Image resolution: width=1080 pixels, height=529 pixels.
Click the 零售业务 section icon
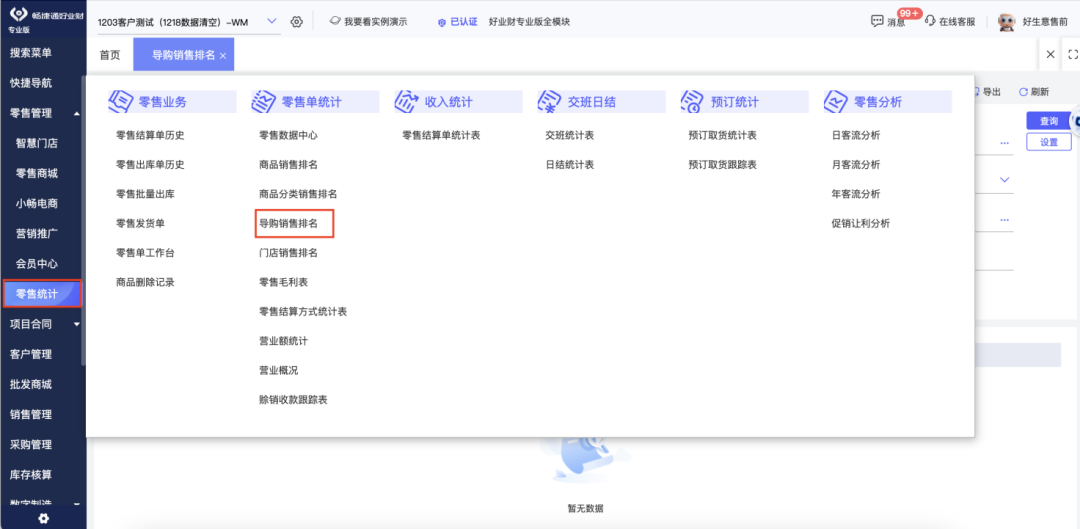pyautogui.click(x=121, y=102)
